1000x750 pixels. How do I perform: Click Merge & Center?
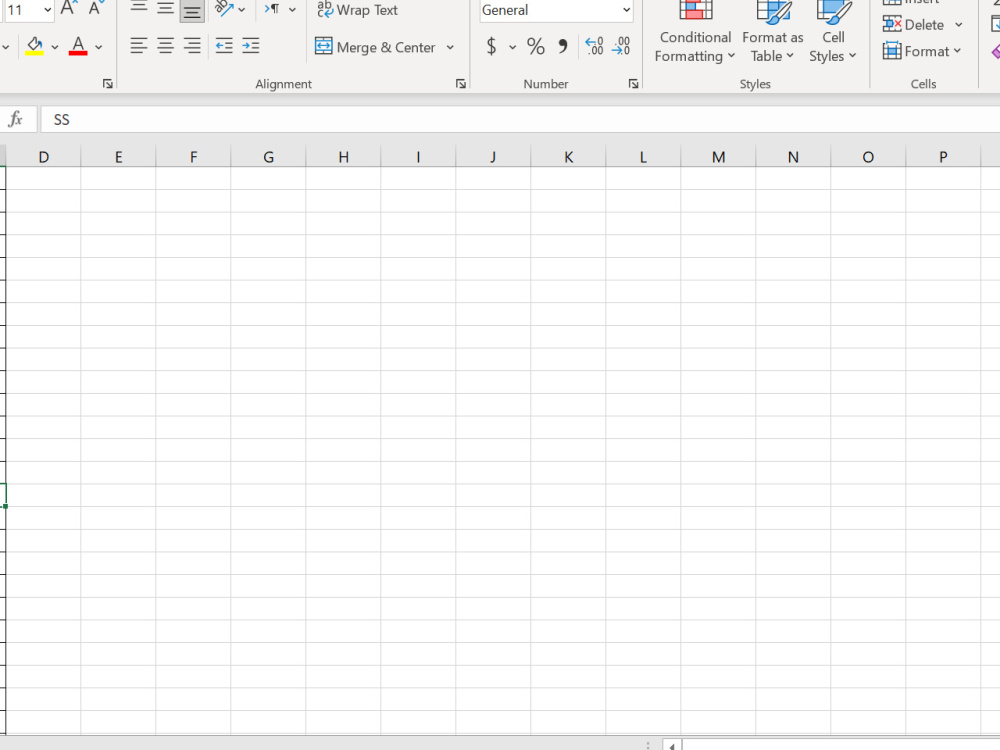[x=375, y=47]
